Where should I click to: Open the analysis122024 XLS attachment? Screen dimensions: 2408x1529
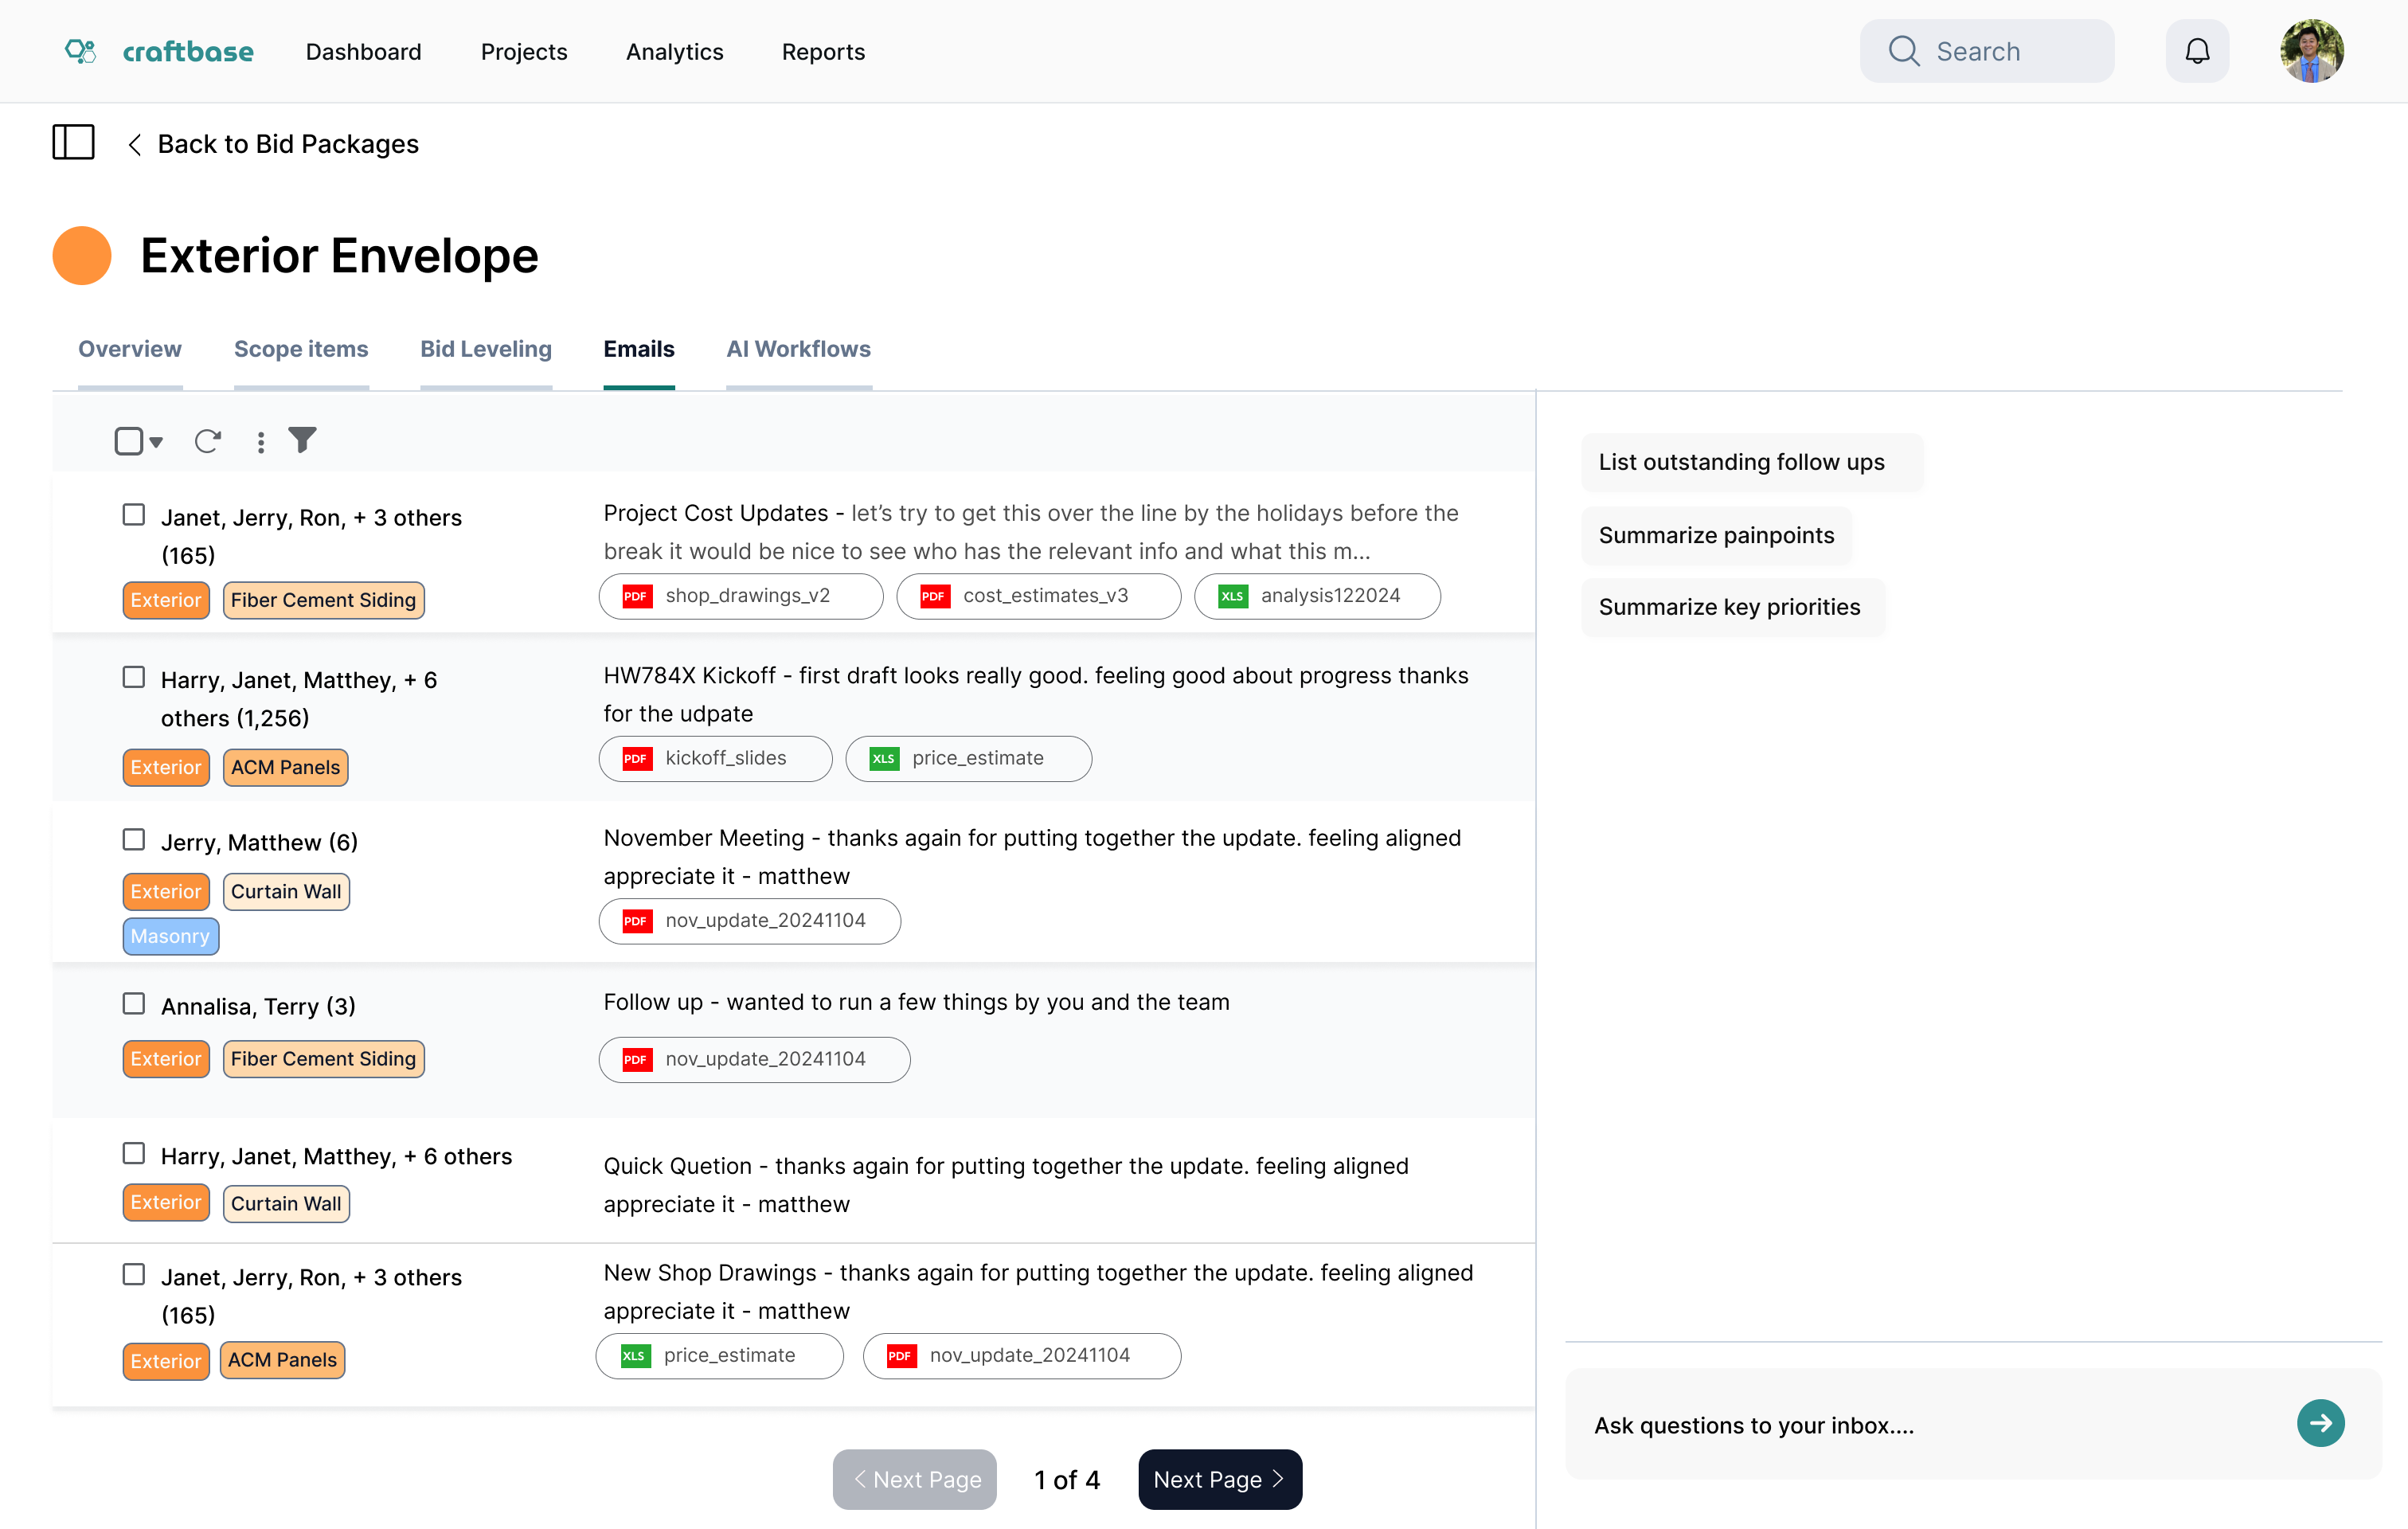click(x=1316, y=596)
